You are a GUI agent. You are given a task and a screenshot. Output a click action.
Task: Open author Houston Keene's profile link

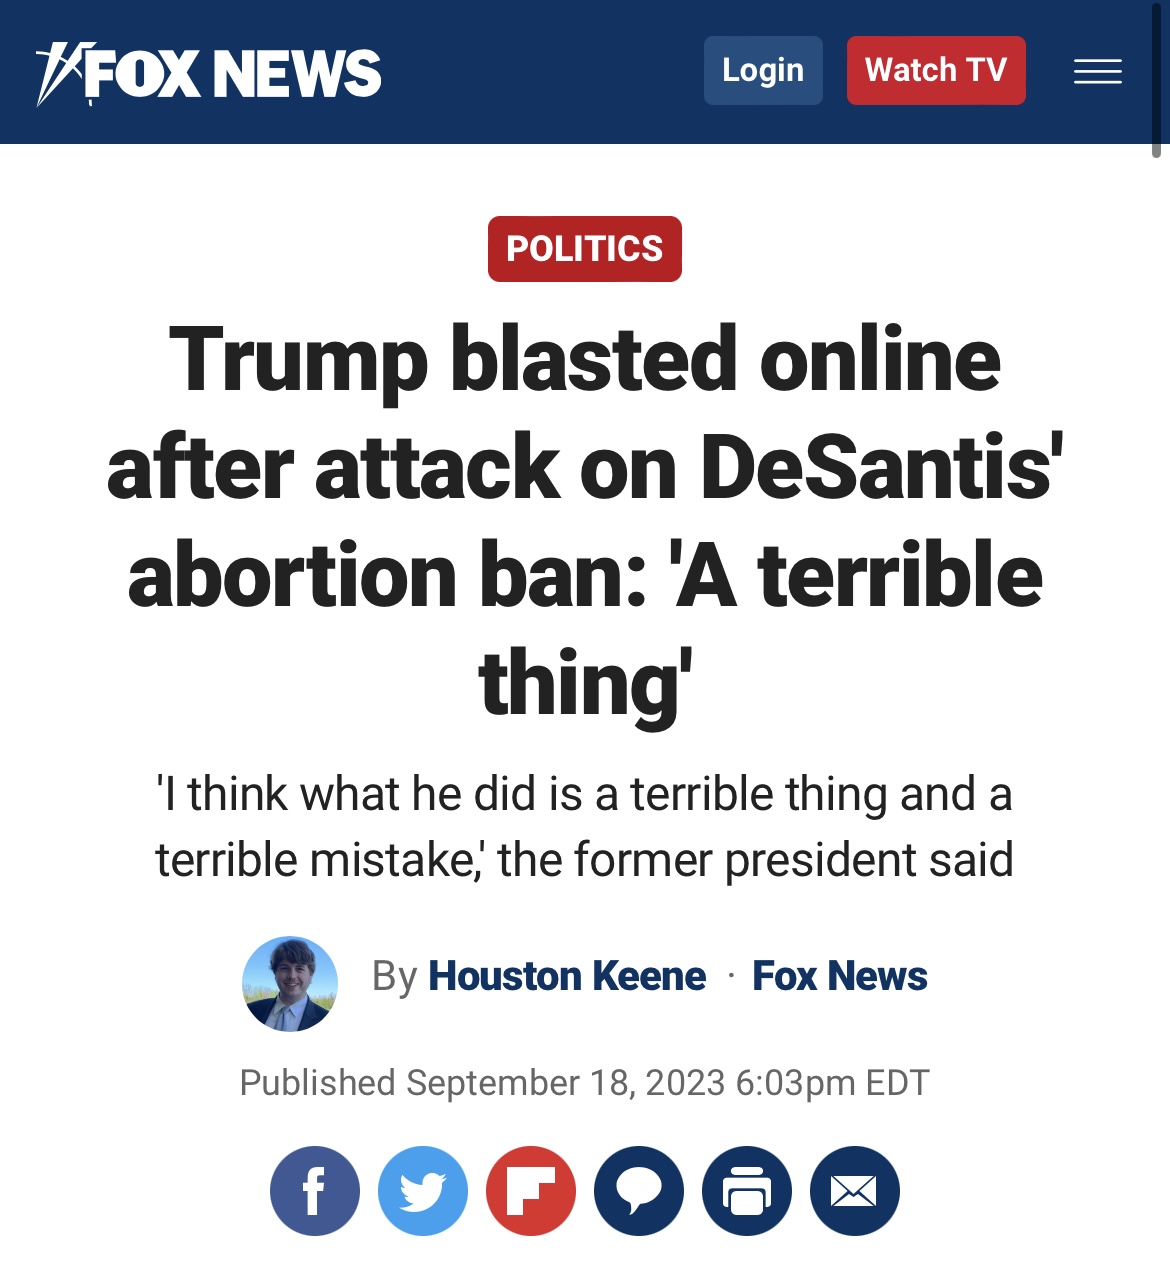coord(567,976)
